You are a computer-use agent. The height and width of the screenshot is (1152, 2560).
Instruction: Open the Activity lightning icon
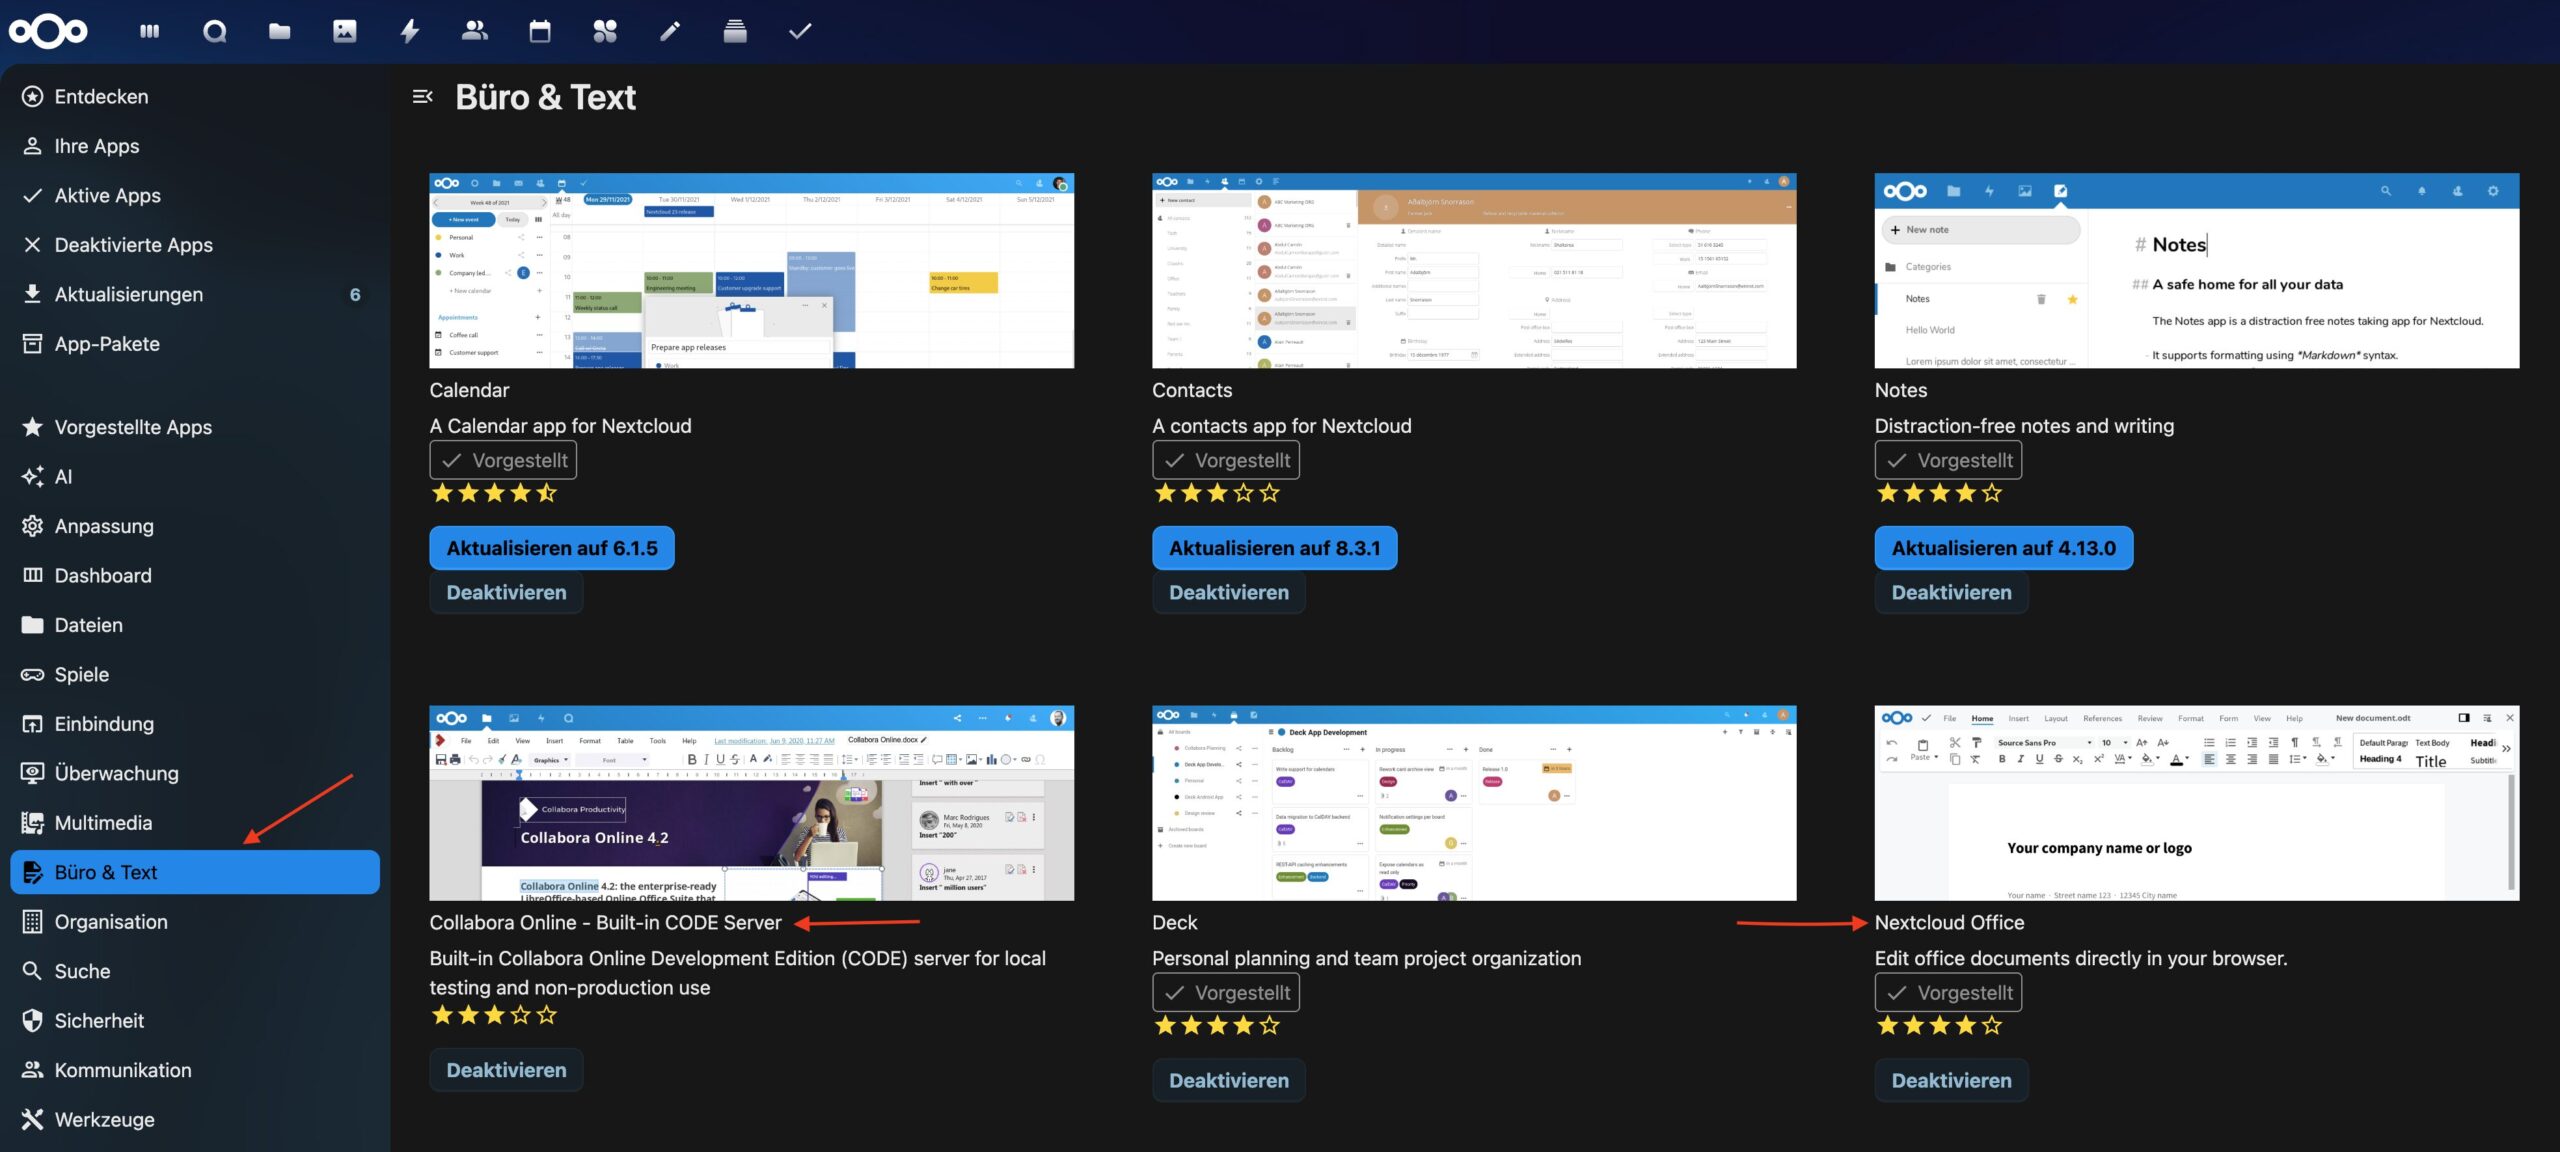pyautogui.click(x=410, y=31)
